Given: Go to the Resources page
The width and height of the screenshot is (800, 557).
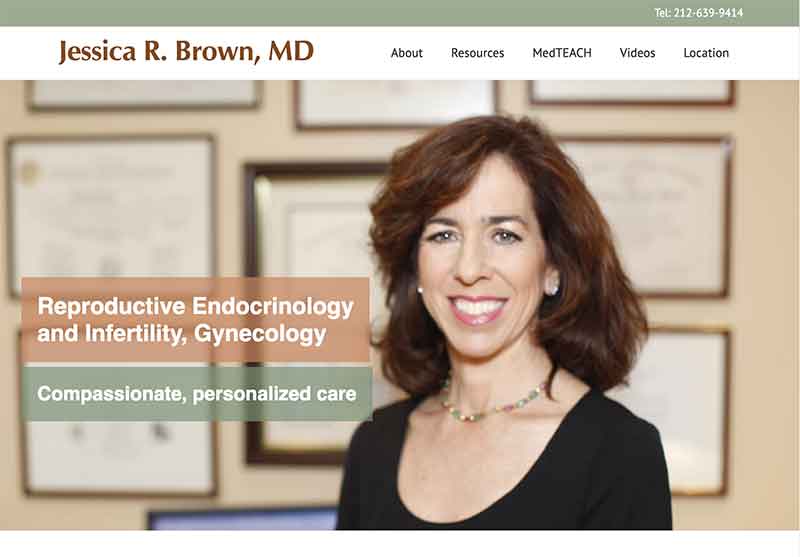Looking at the screenshot, I should click(x=477, y=53).
